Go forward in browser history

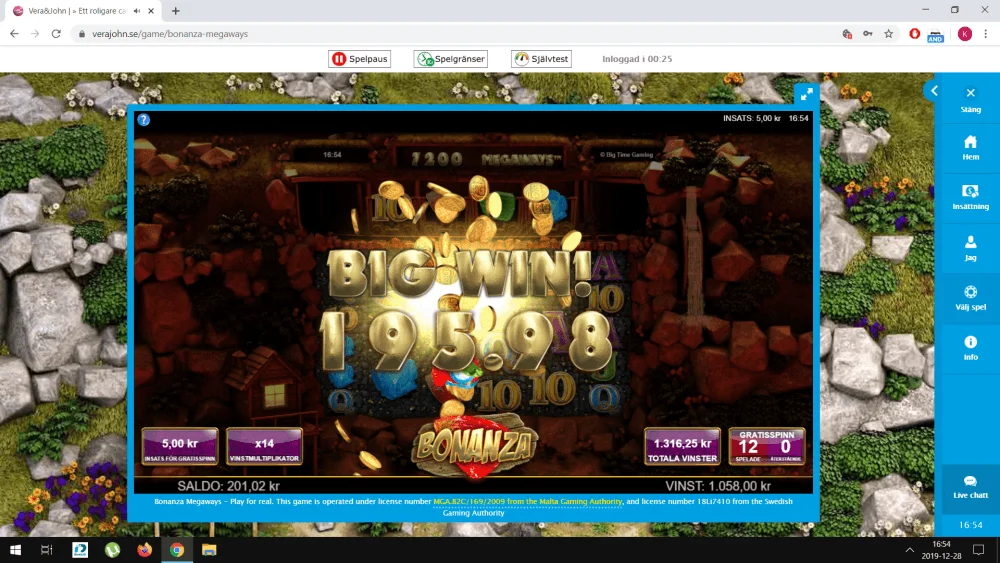tap(35, 34)
